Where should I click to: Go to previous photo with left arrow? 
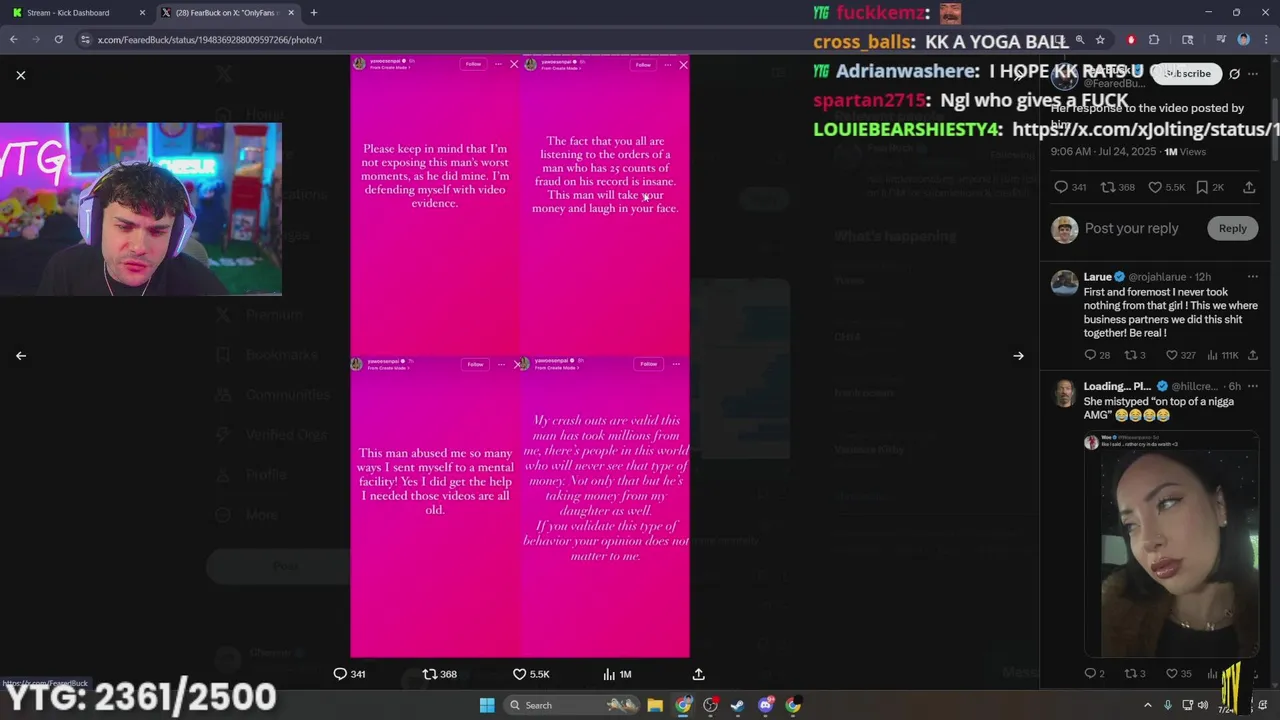click(21, 355)
